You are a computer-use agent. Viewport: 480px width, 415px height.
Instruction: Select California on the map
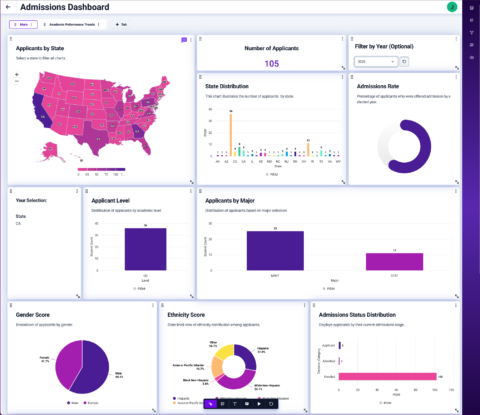pos(42,112)
